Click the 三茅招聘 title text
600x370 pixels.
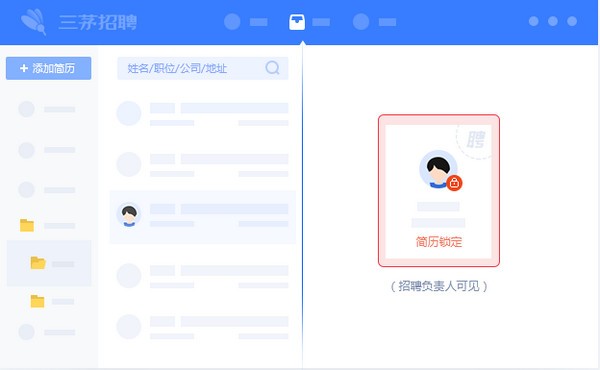pos(98,22)
